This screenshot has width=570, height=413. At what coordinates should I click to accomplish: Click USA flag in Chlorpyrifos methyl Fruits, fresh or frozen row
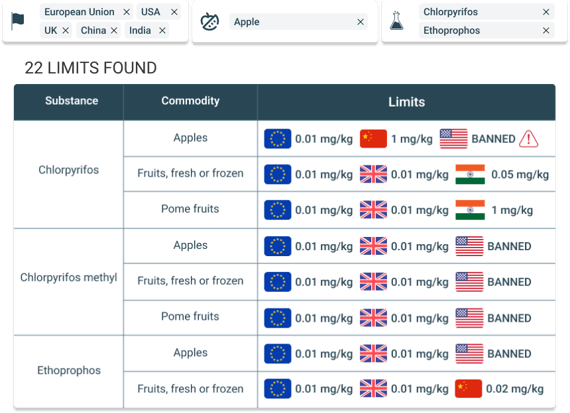pyautogui.click(x=469, y=282)
